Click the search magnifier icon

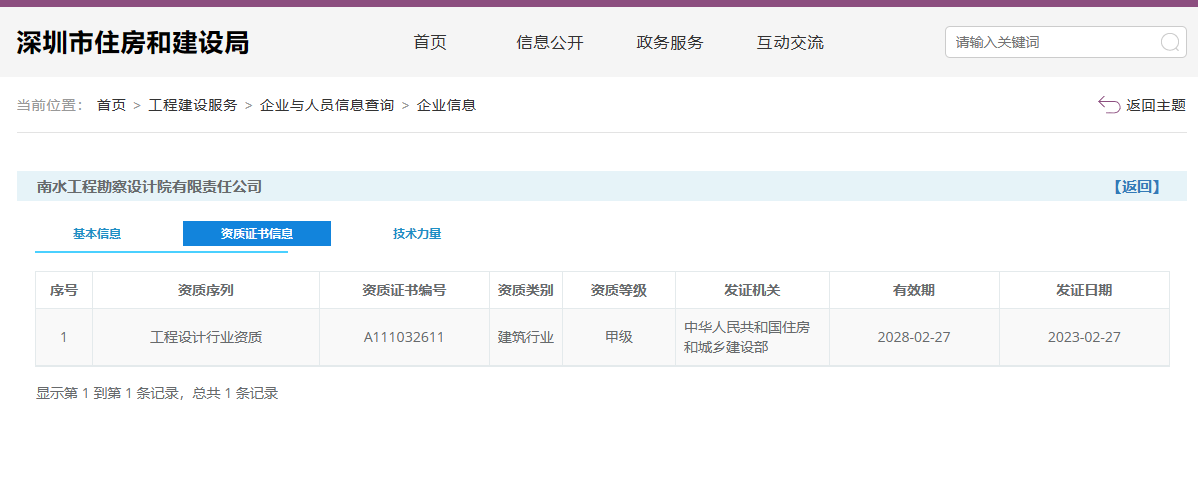1169,42
